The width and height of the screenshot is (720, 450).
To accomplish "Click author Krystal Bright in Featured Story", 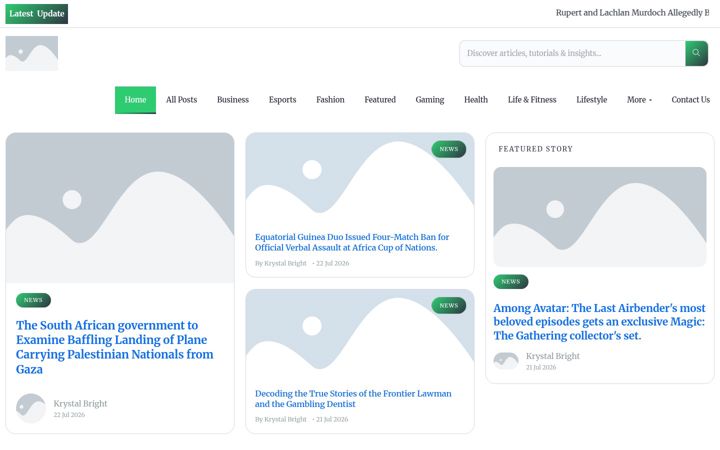I will [x=553, y=356].
